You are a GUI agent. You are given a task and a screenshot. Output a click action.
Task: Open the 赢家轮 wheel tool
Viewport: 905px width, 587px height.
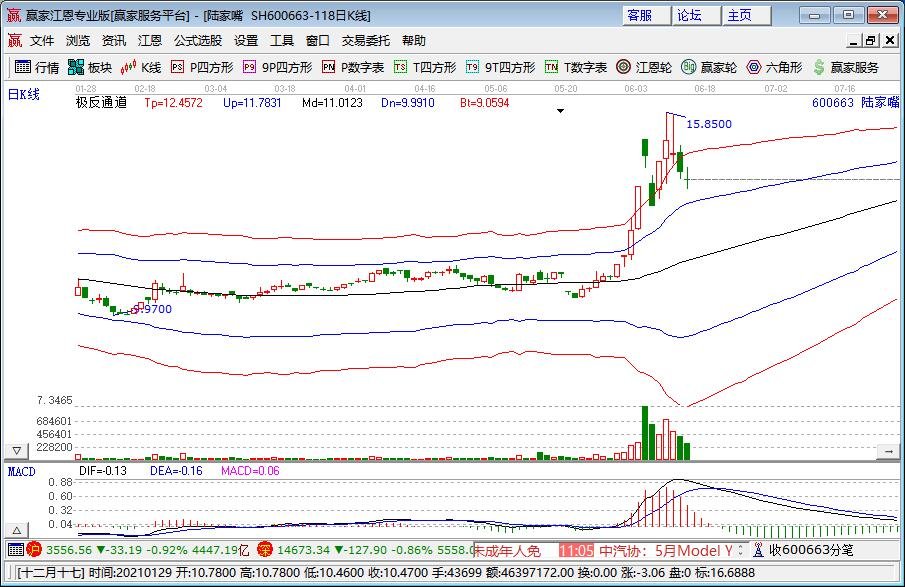click(x=709, y=68)
